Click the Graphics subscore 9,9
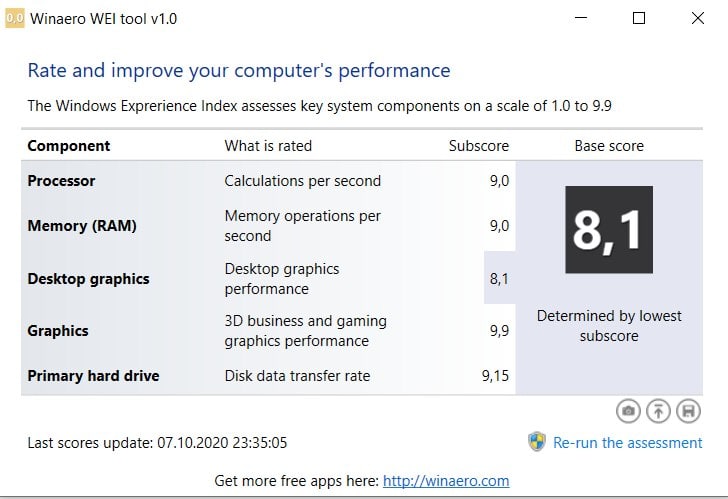This screenshot has height=499, width=728. [499, 331]
